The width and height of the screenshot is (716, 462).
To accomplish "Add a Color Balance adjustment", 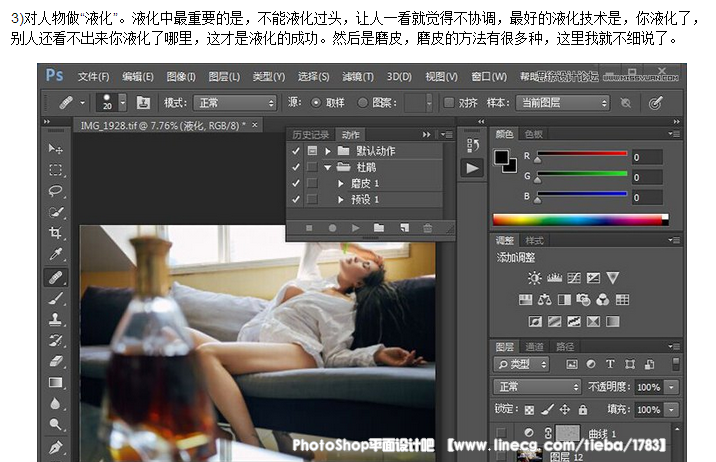I will (x=544, y=299).
